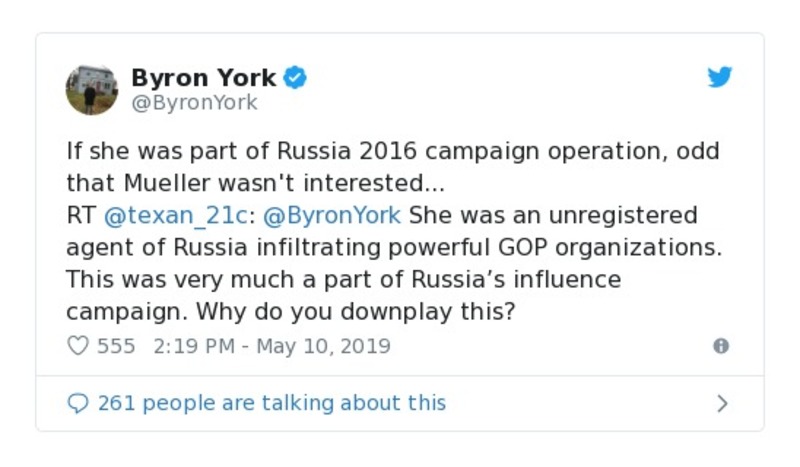Open Byron York's profile picture

click(x=92, y=90)
